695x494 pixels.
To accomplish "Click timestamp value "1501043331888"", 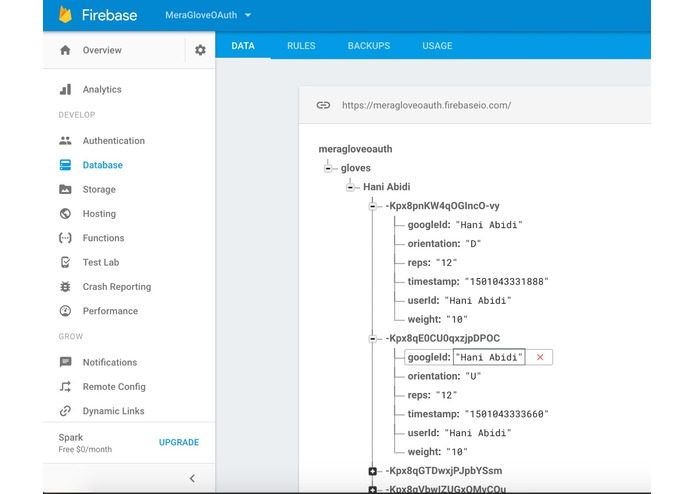I will tap(506, 281).
